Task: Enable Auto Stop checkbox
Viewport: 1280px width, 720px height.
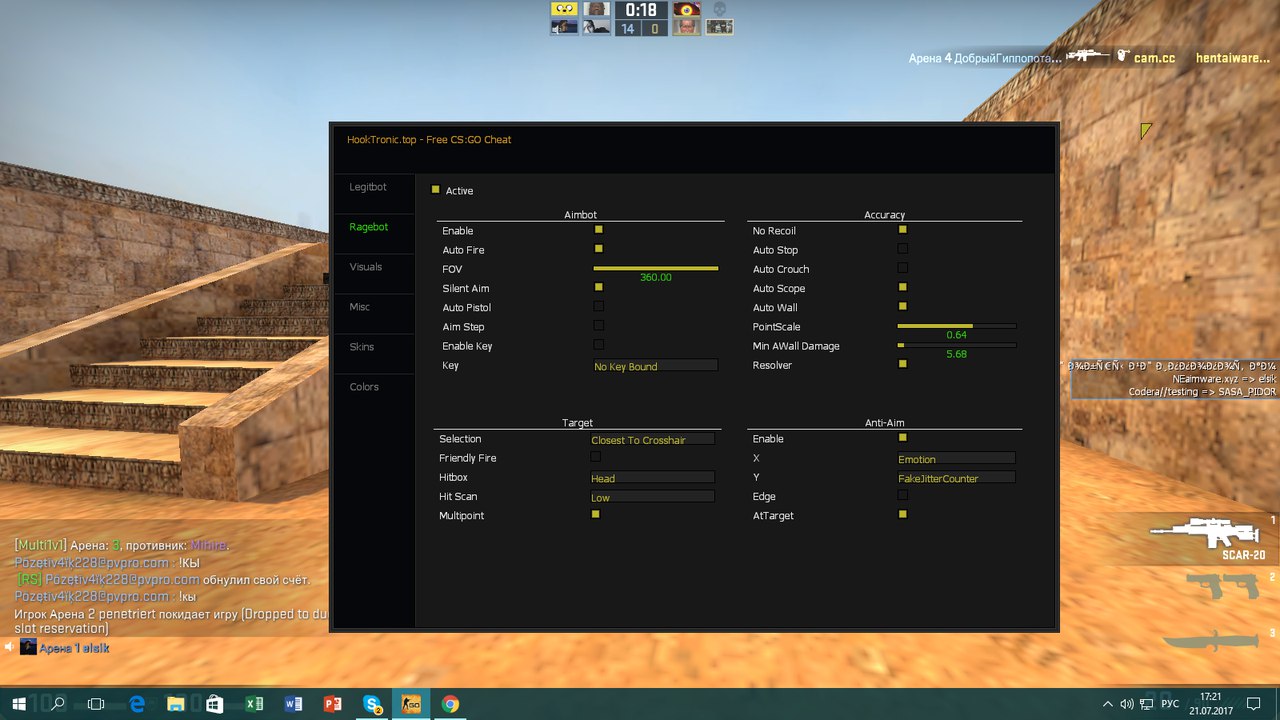Action: (x=902, y=248)
